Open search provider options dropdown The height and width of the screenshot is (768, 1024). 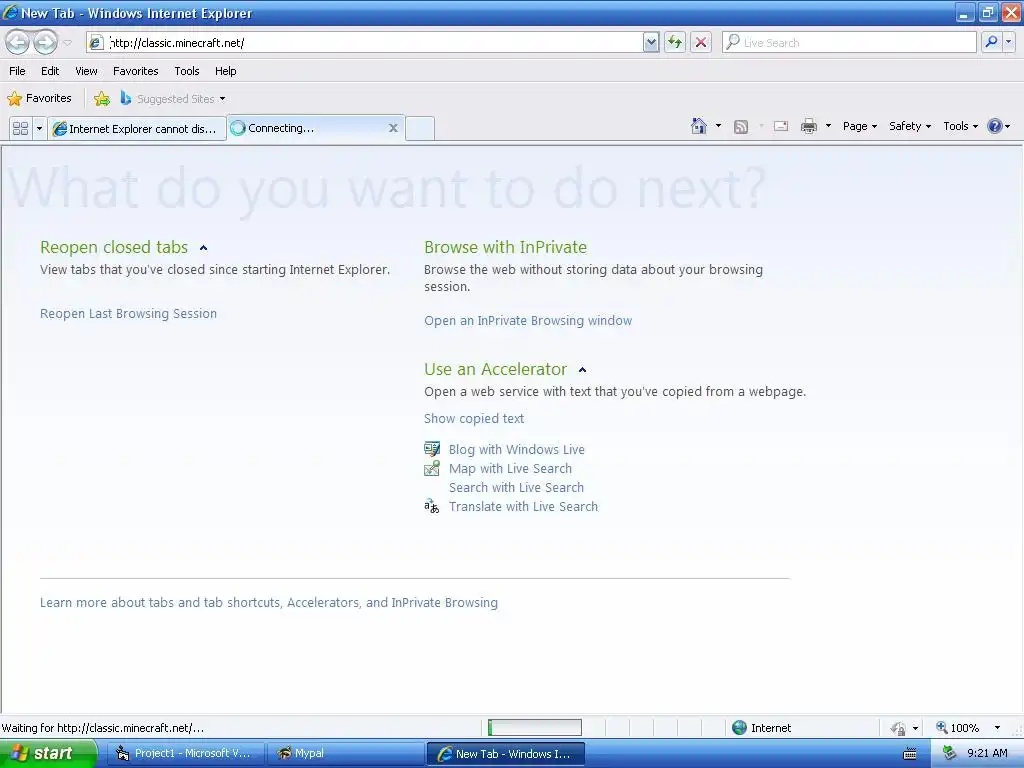click(1009, 42)
